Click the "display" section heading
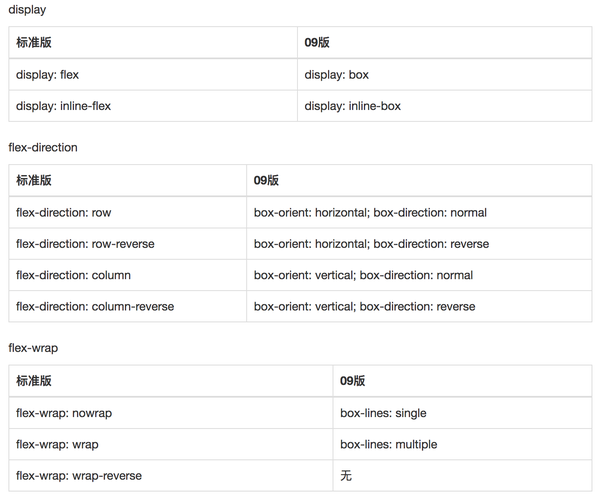 (x=27, y=10)
